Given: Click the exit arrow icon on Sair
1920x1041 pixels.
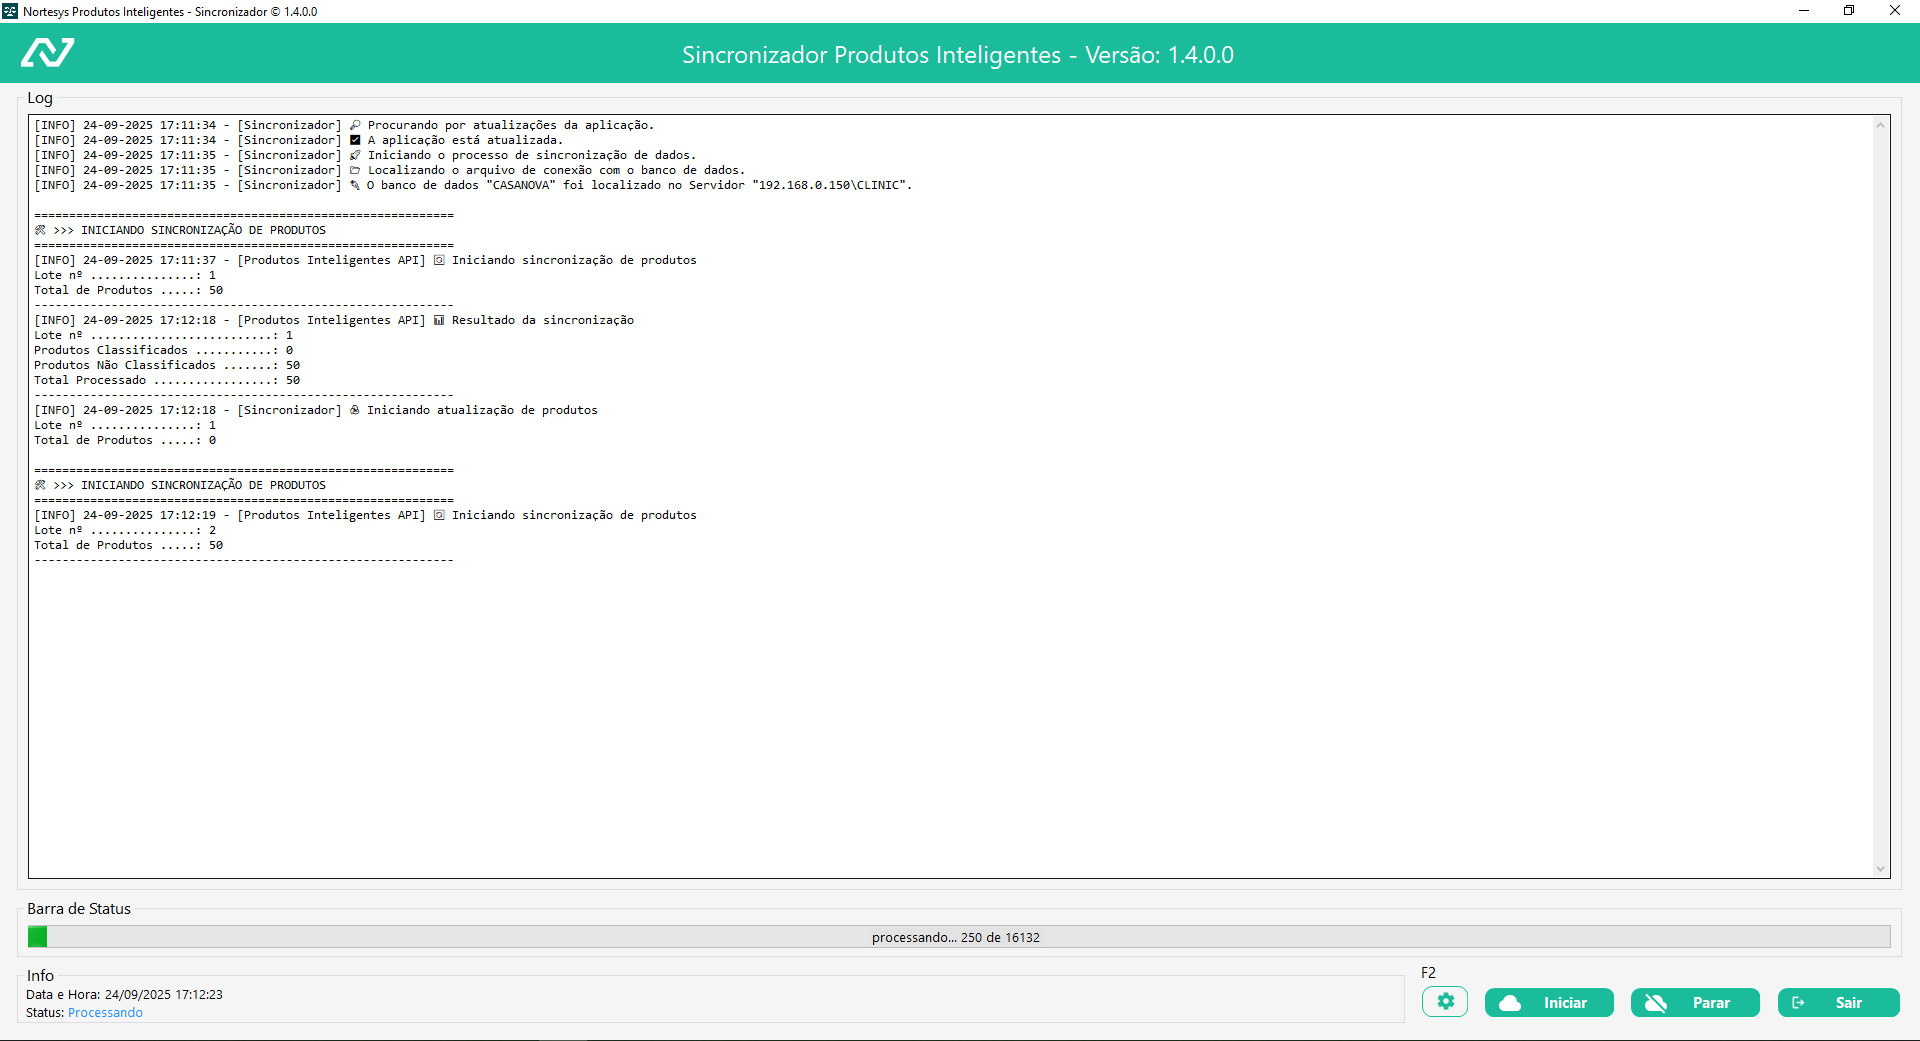Looking at the screenshot, I should pyautogui.click(x=1798, y=1003).
